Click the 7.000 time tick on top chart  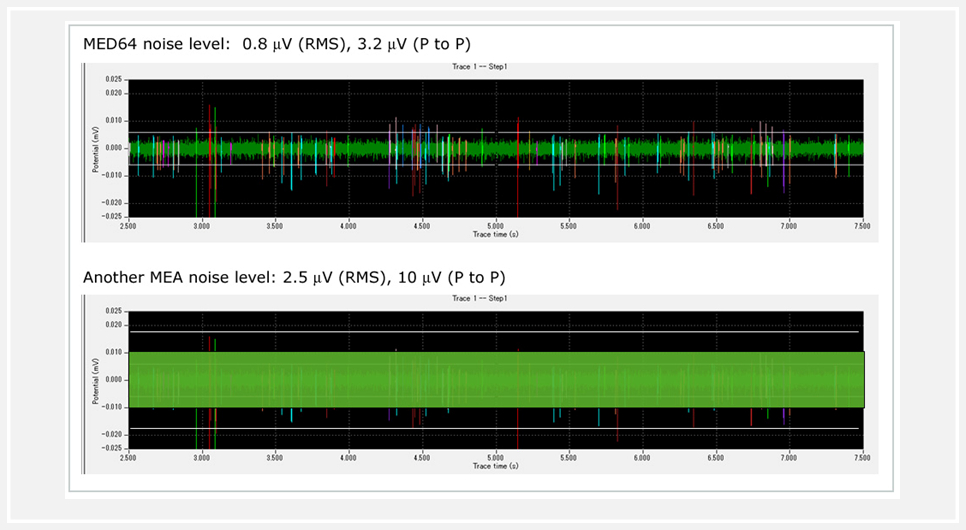click(789, 226)
